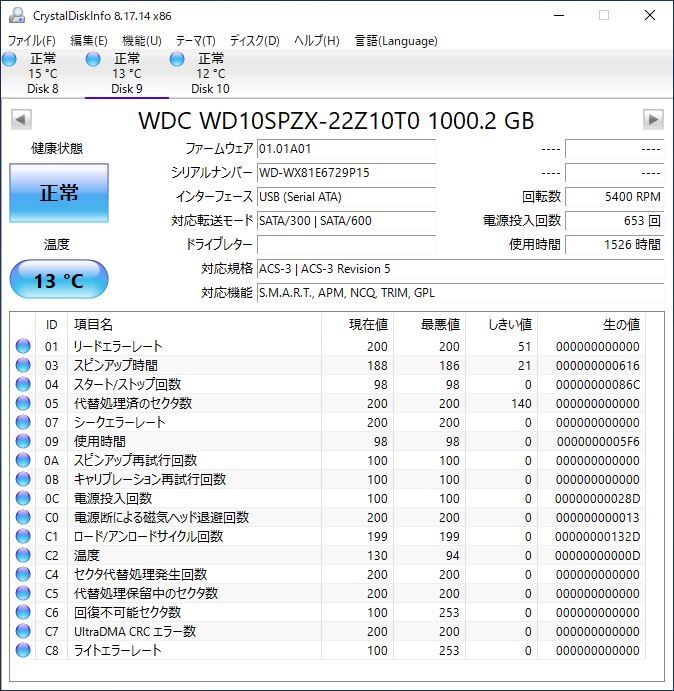Select the ロード/アンロードサイクル回数 attribute name

pyautogui.click(x=148, y=536)
